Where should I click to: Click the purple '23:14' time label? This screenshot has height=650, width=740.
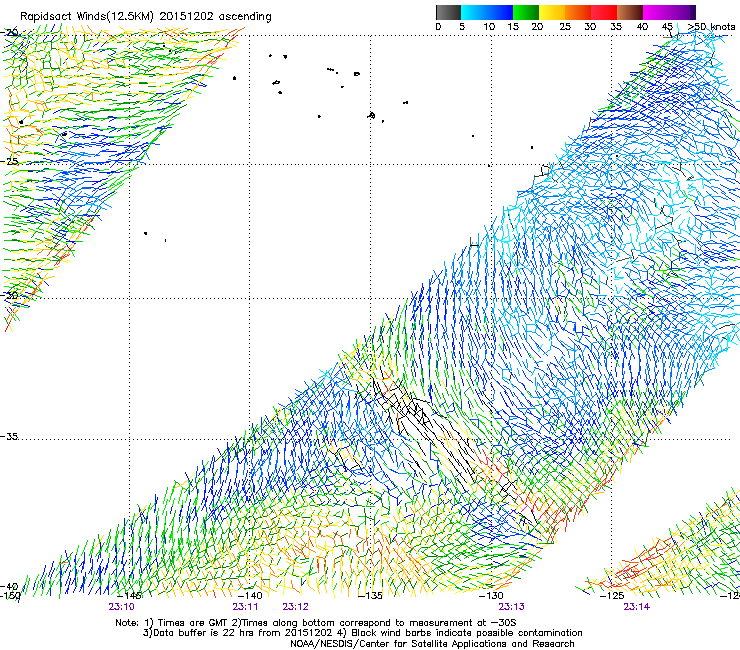coord(637,607)
